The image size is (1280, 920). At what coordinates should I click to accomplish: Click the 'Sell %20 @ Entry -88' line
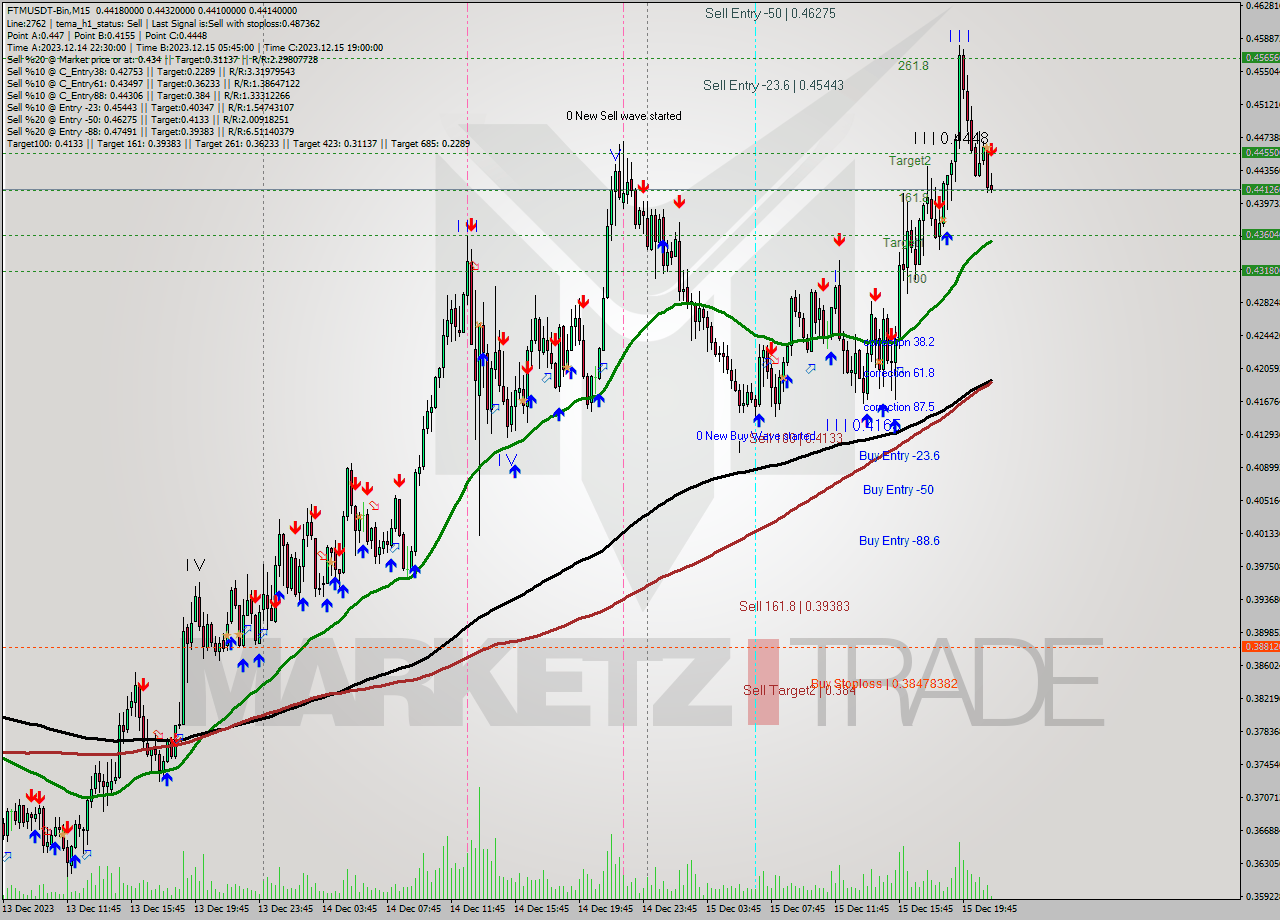coord(150,132)
